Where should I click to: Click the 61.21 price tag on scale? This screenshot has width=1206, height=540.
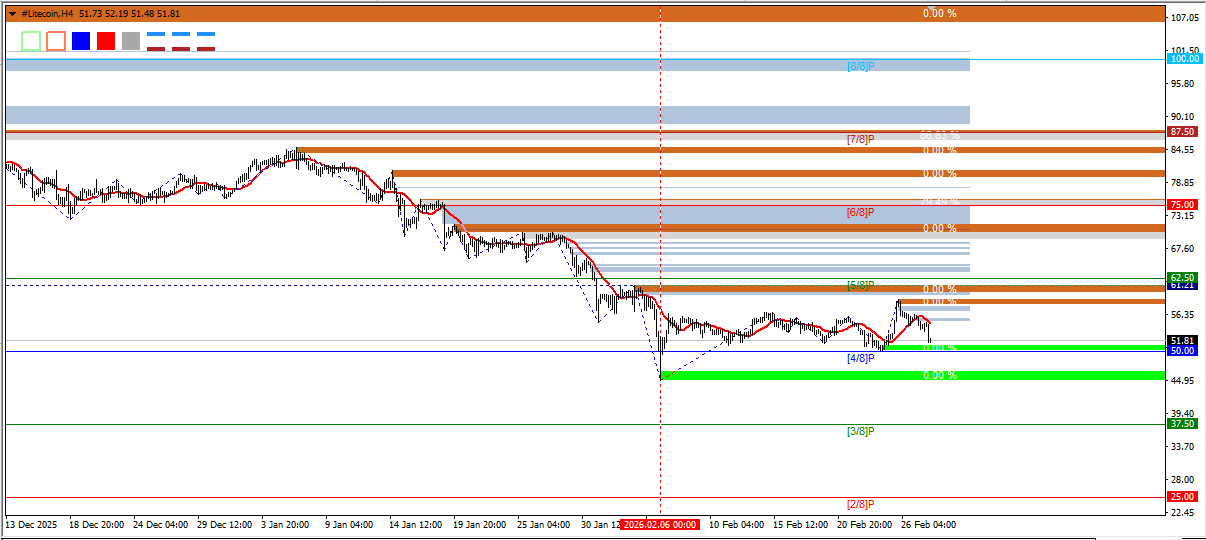1183,286
